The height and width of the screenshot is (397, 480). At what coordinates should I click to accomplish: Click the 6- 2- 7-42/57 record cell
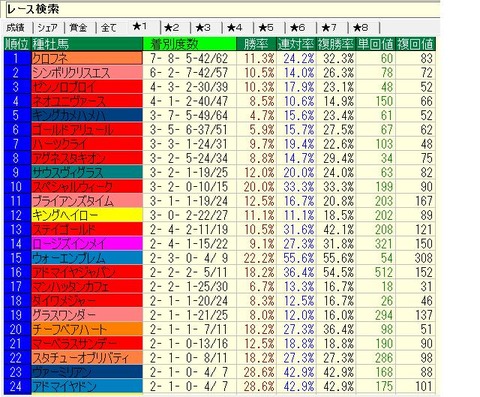(x=189, y=72)
